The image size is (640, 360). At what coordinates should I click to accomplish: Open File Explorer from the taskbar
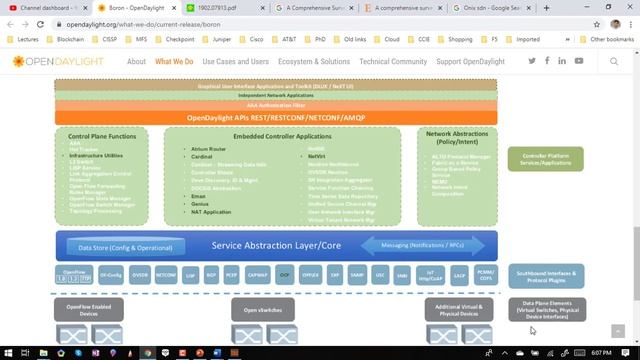coord(43,353)
